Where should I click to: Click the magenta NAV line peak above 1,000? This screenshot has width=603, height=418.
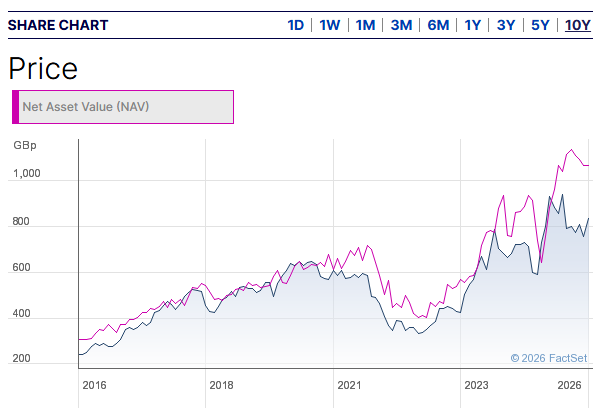(571, 150)
